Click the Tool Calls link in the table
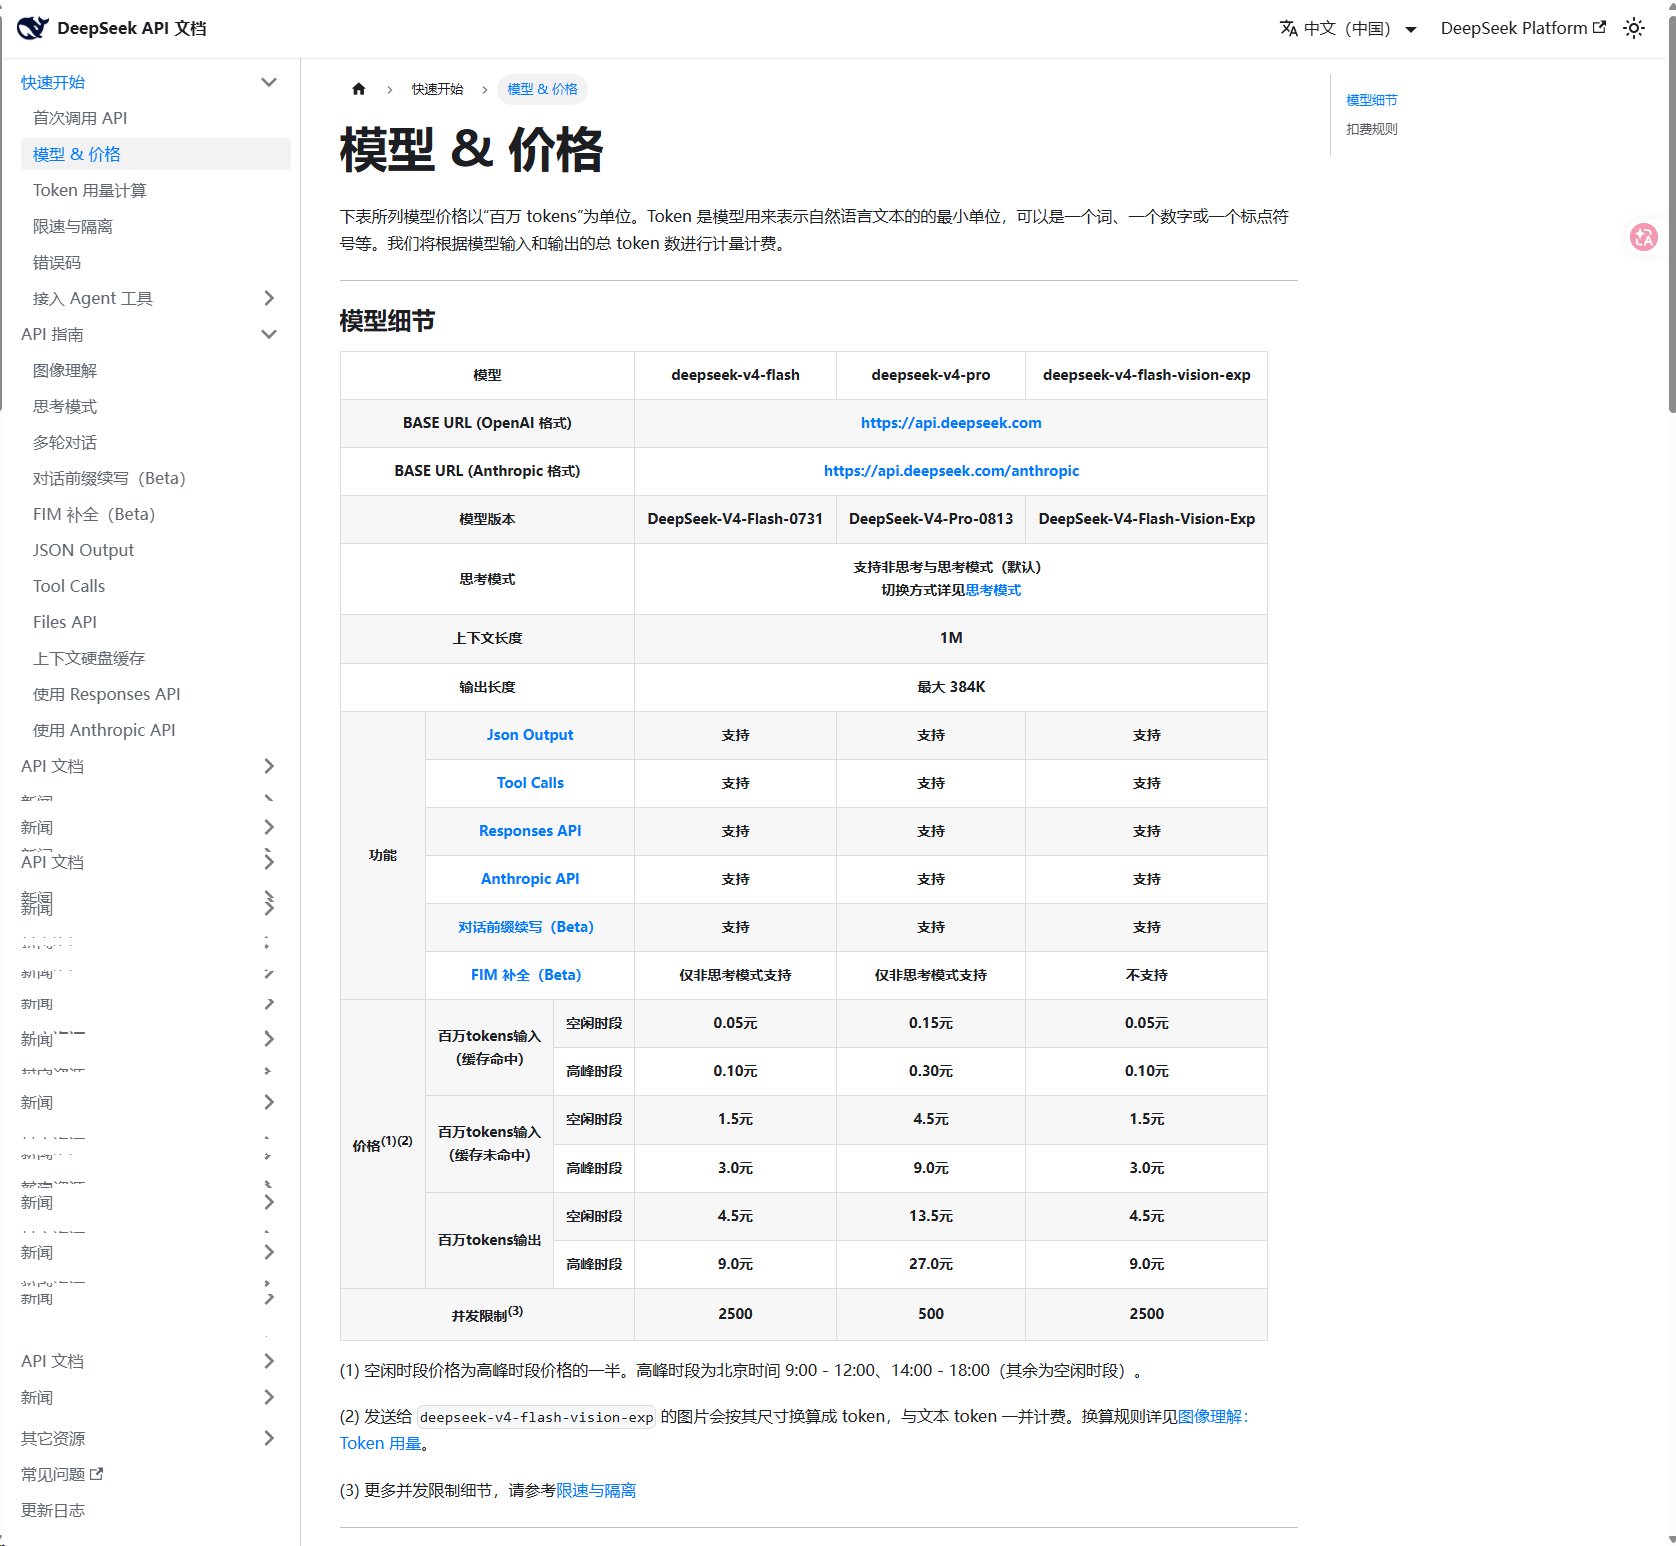Screen dimensions: 1676x1546 (530, 783)
